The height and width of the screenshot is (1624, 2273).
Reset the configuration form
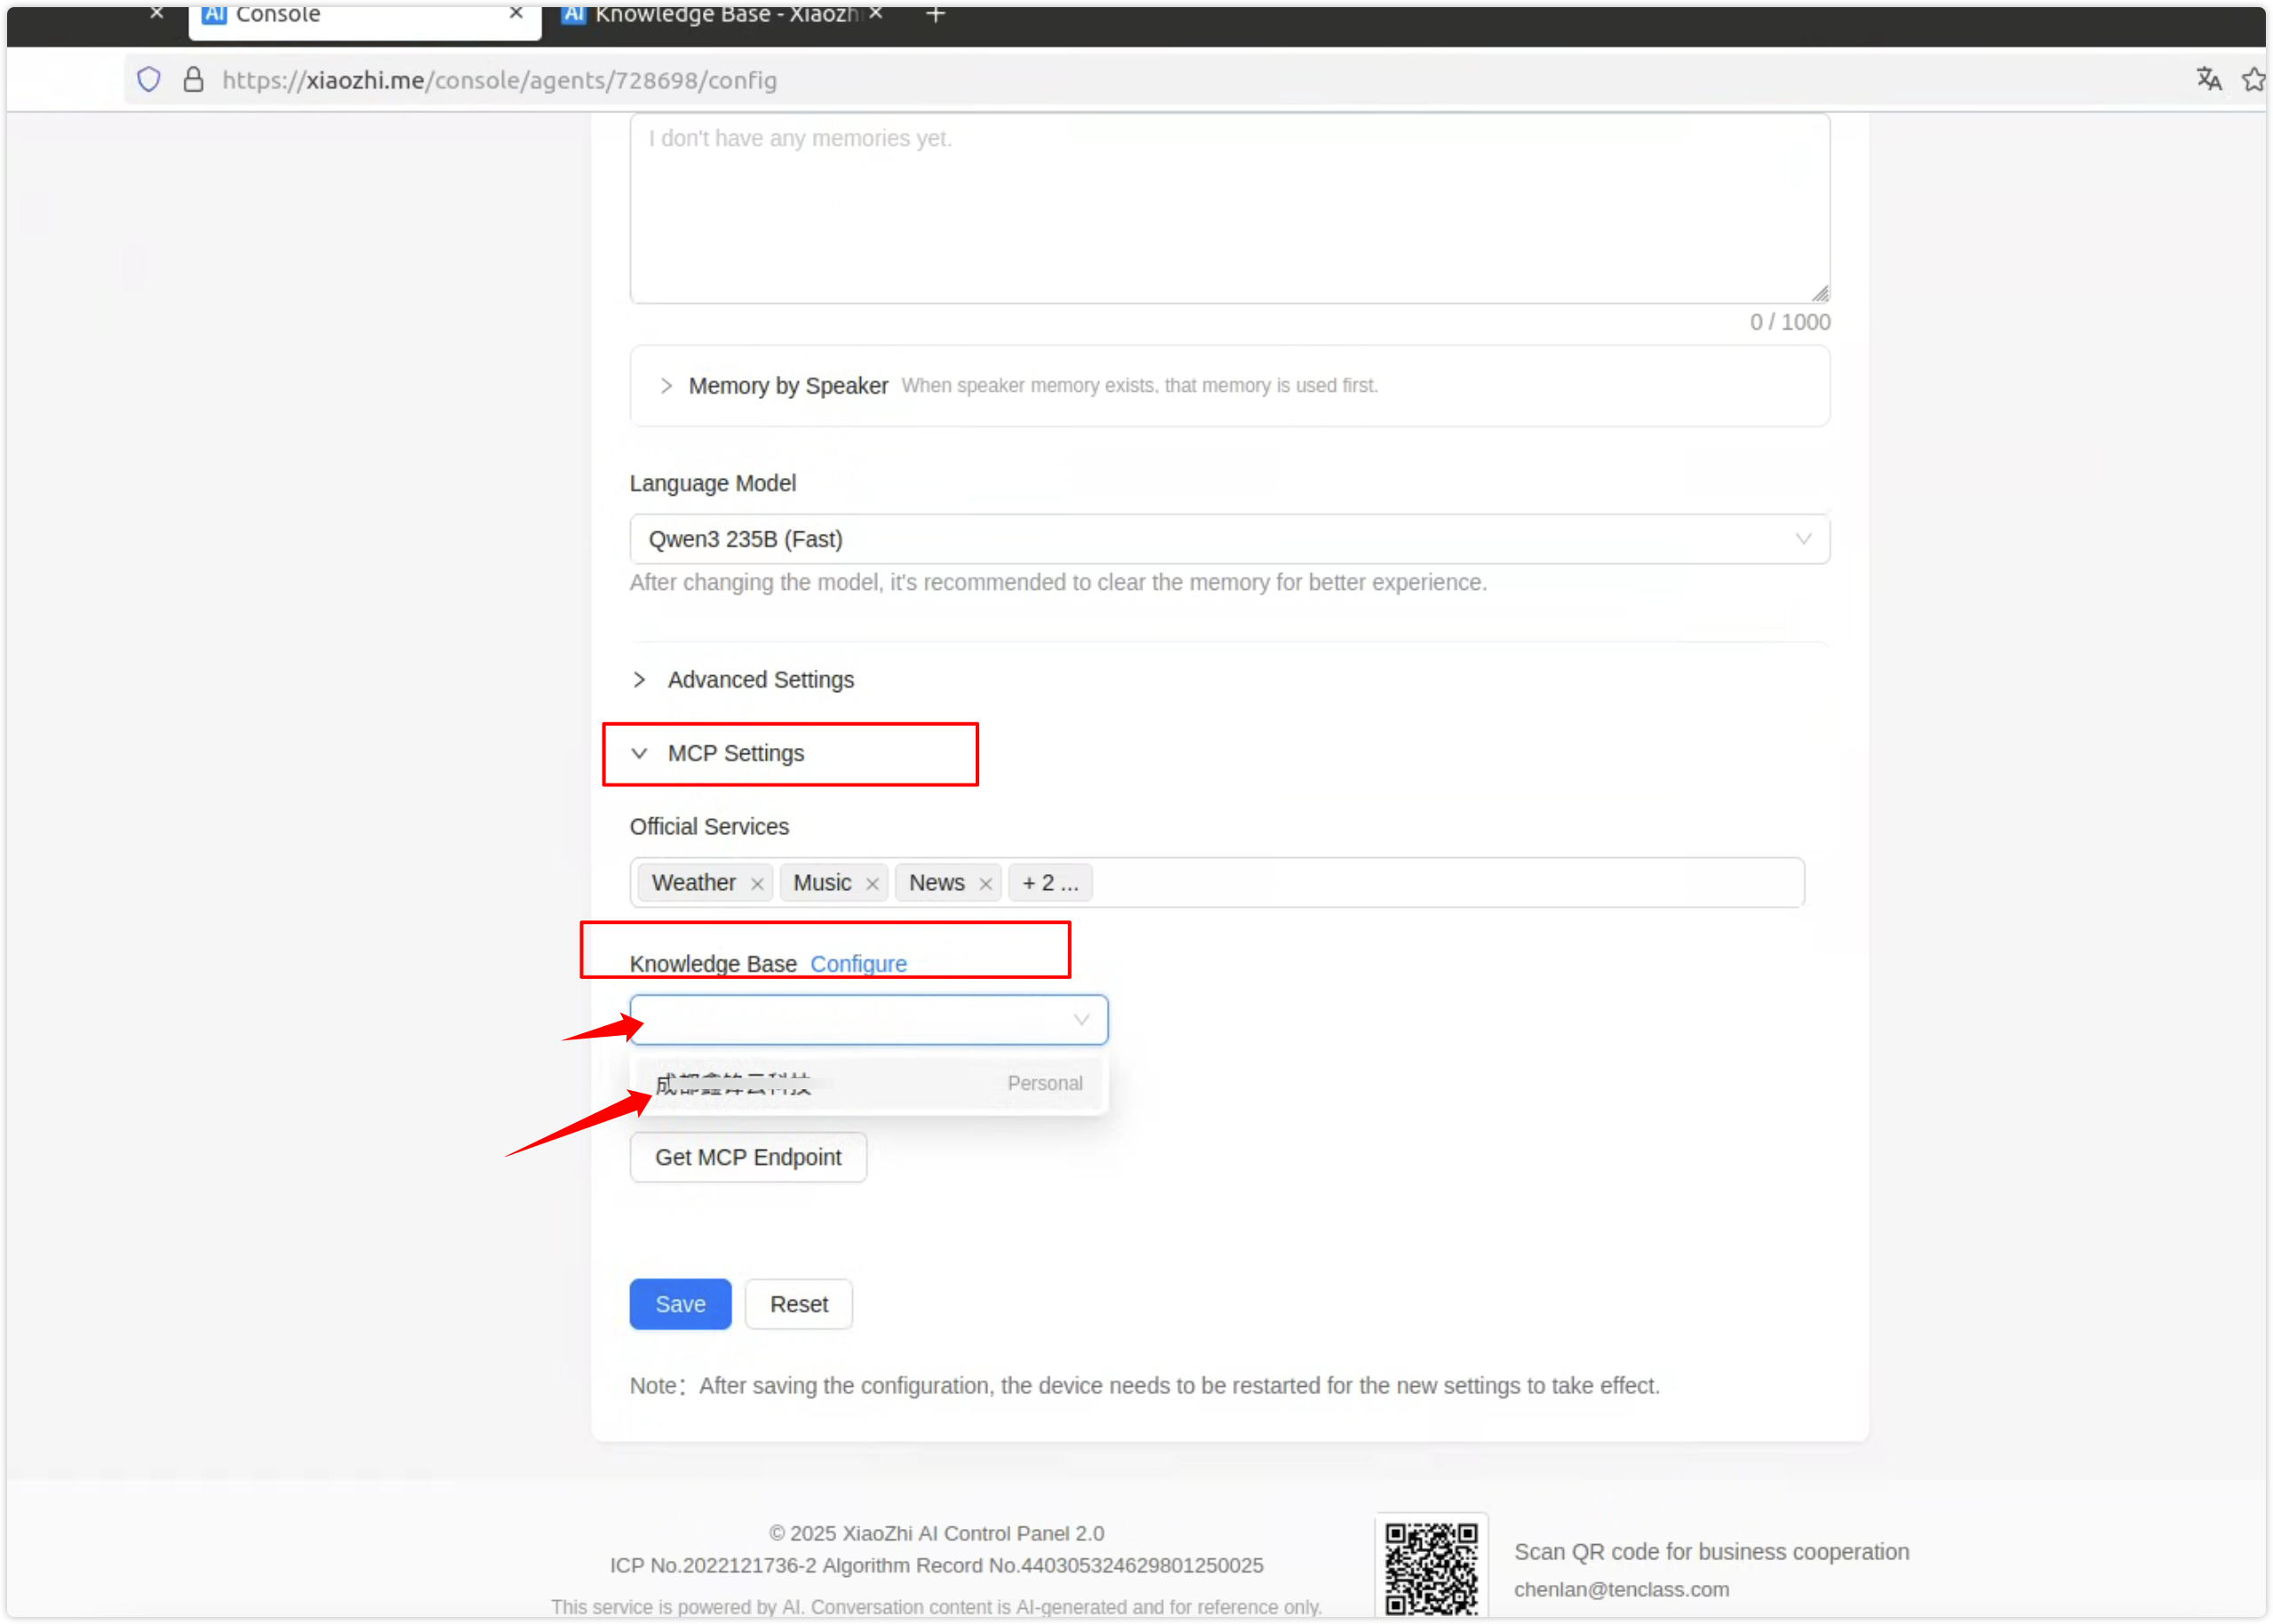(799, 1304)
